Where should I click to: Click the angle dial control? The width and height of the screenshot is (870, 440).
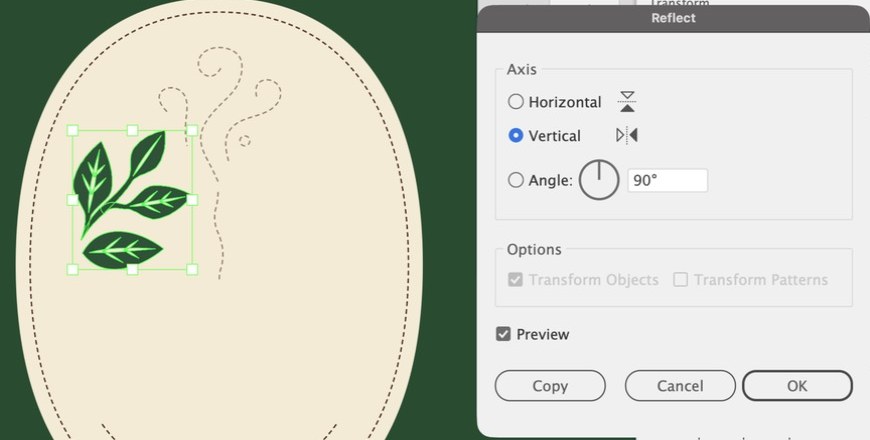point(599,180)
